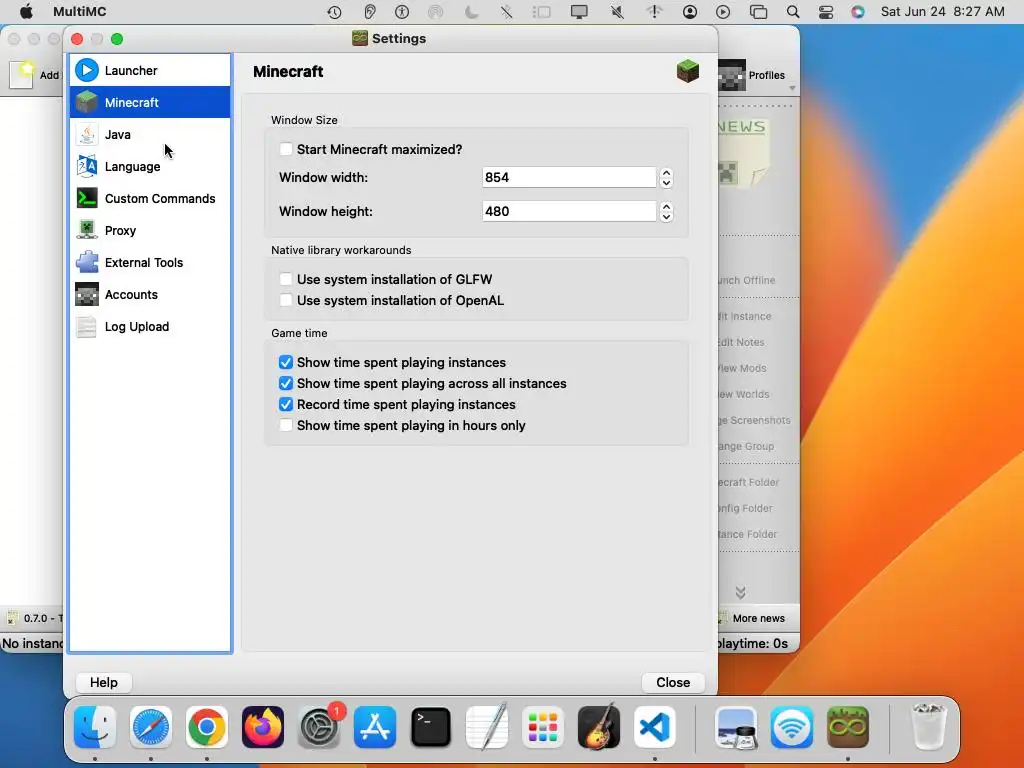Click Edit Instance in main window
1024x768 pixels.
tap(744, 316)
